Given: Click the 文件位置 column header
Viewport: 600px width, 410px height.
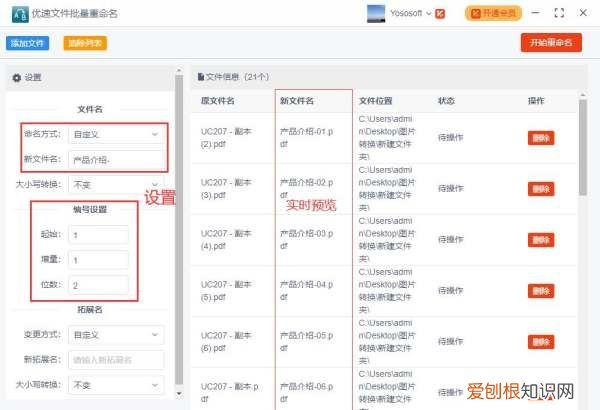Looking at the screenshot, I should click(x=375, y=101).
